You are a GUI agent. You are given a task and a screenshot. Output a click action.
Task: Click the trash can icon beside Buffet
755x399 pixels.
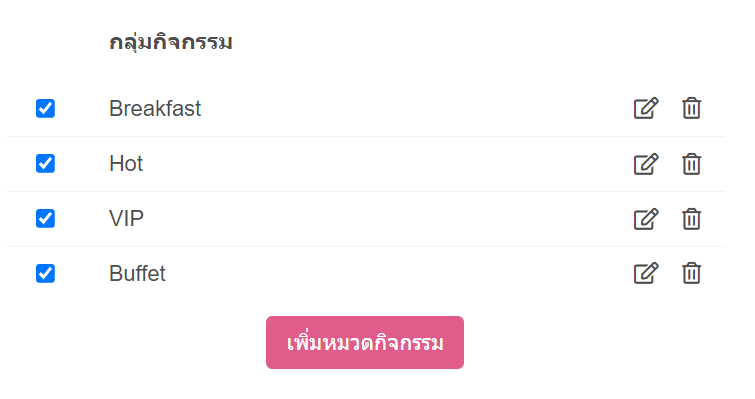691,273
